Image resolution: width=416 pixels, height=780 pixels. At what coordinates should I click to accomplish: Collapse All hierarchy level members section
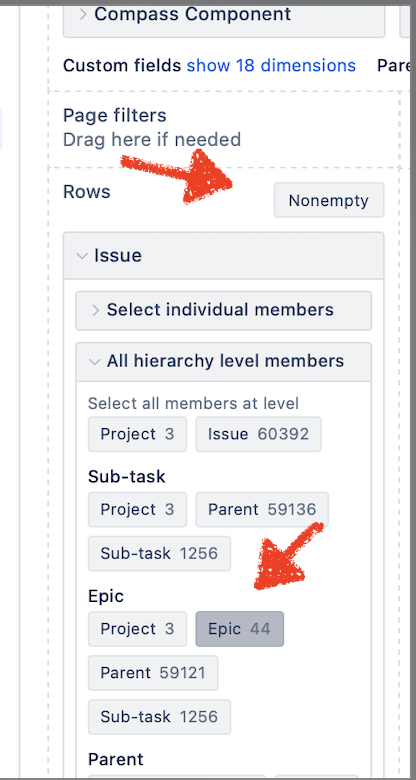[223, 362]
